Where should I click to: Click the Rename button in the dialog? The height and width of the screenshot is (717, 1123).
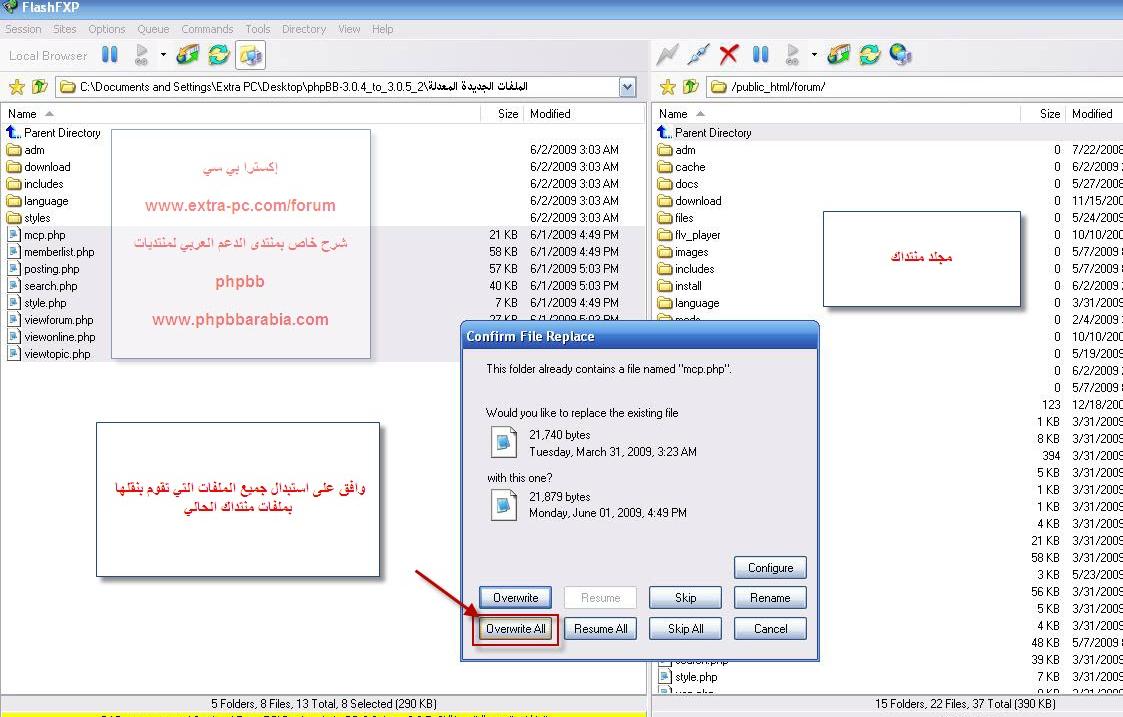click(x=770, y=597)
